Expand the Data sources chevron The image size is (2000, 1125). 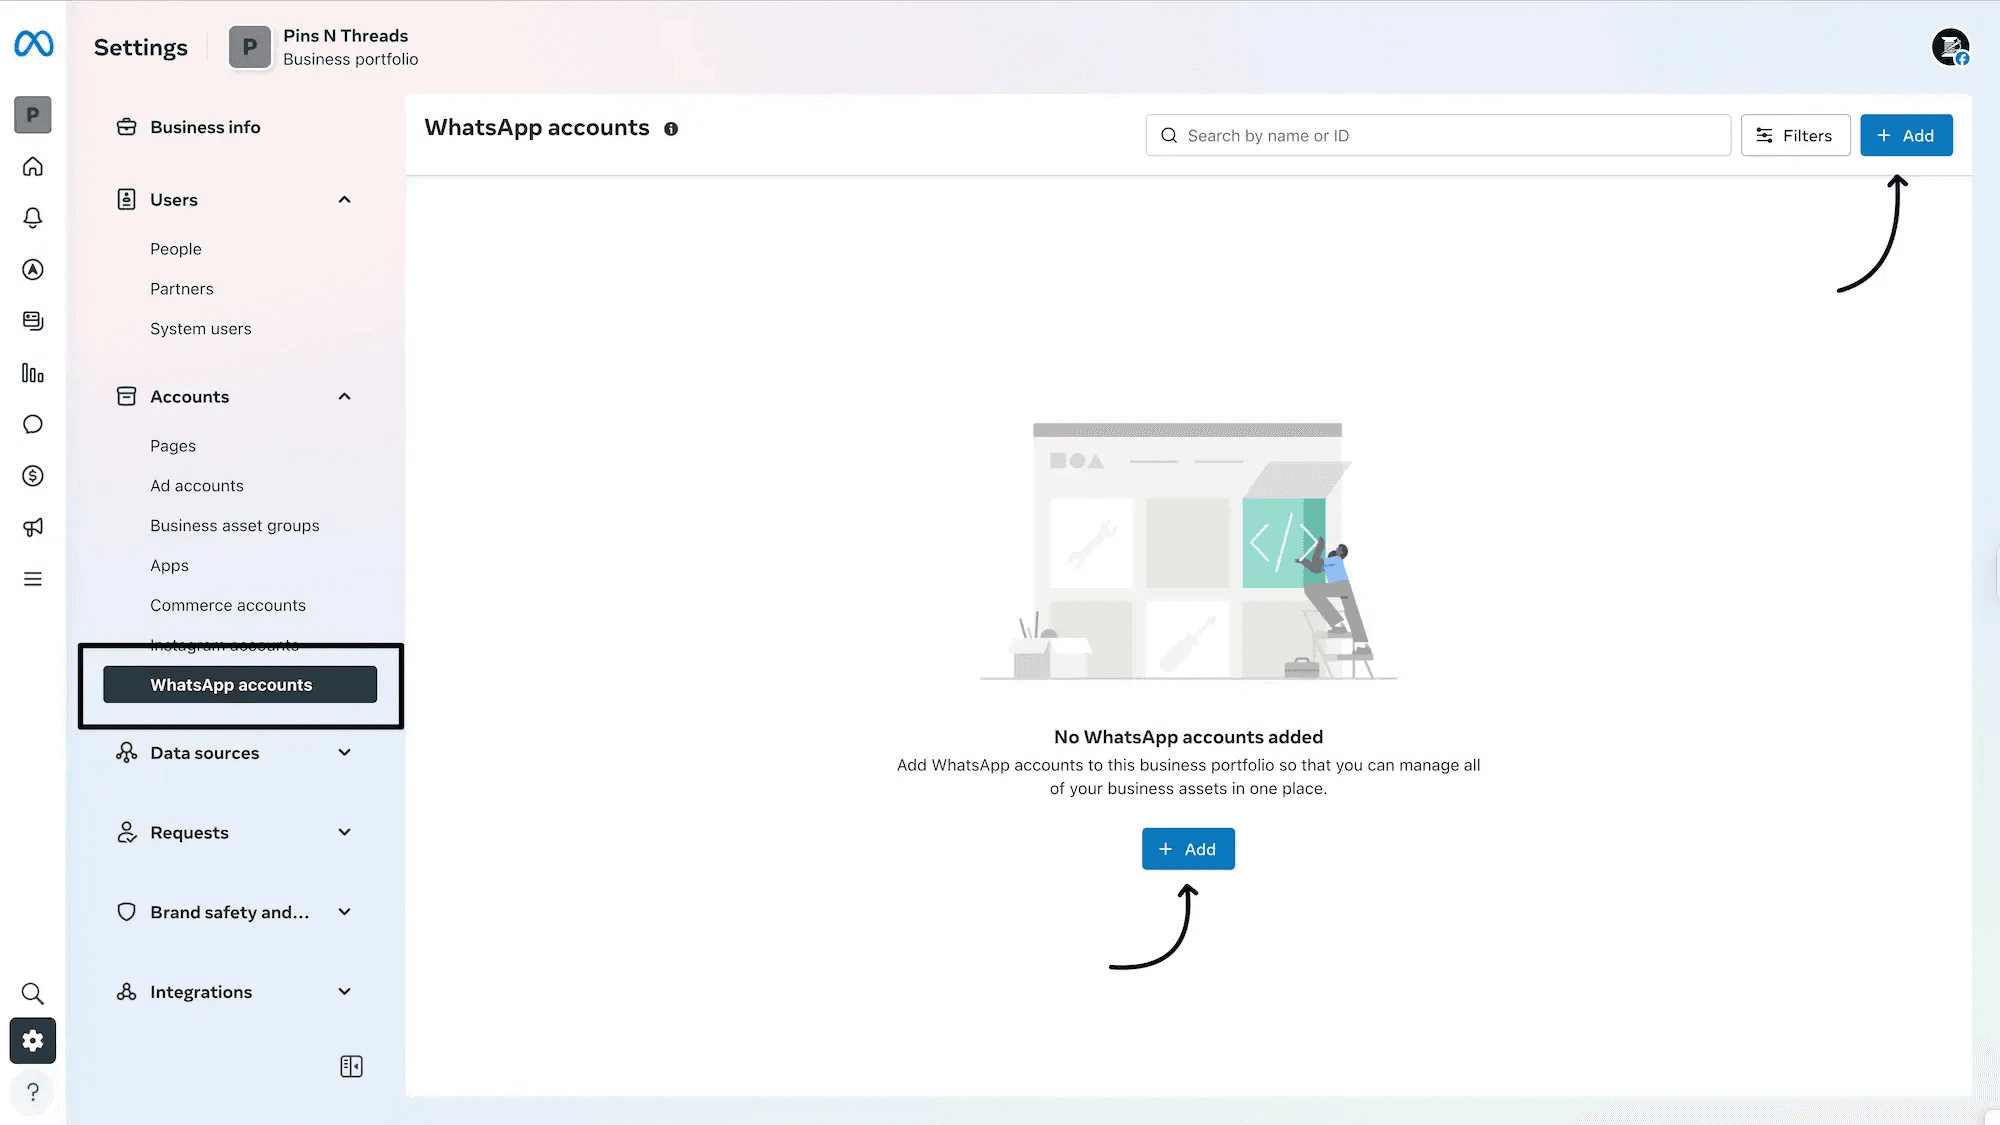[x=345, y=753]
